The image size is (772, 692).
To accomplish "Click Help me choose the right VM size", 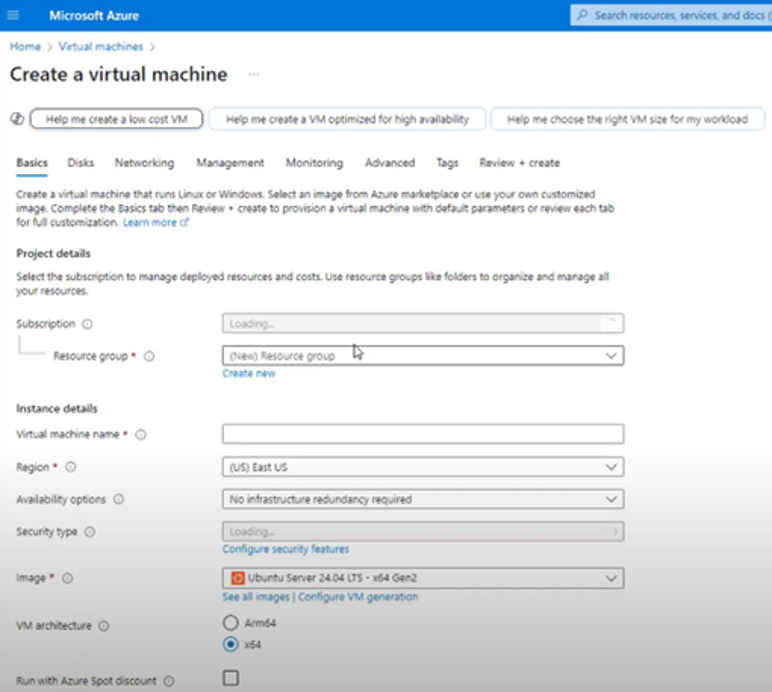I will coord(627,119).
